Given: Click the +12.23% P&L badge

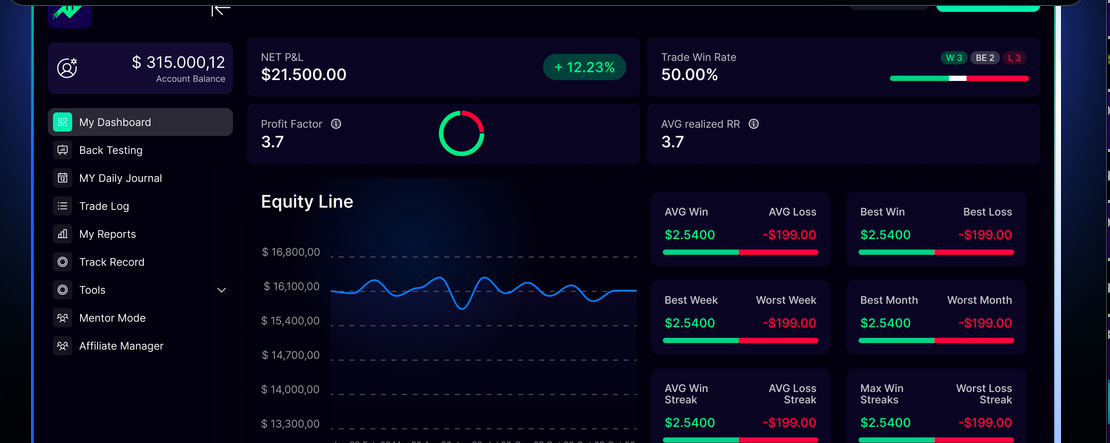Looking at the screenshot, I should click(585, 67).
